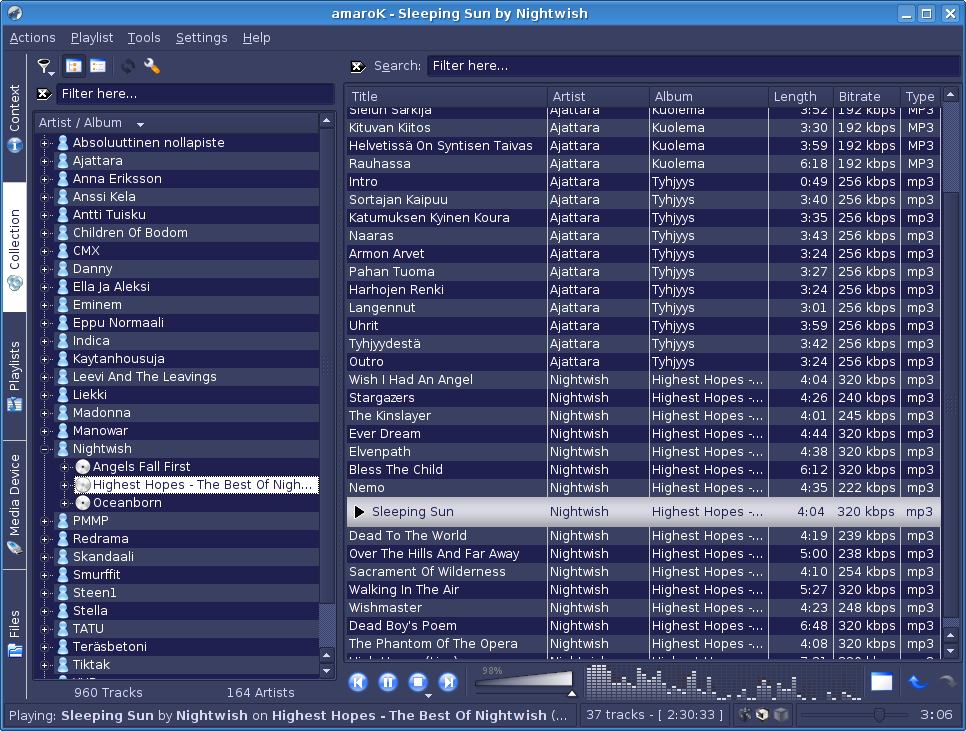Skip to the next track

click(x=448, y=682)
